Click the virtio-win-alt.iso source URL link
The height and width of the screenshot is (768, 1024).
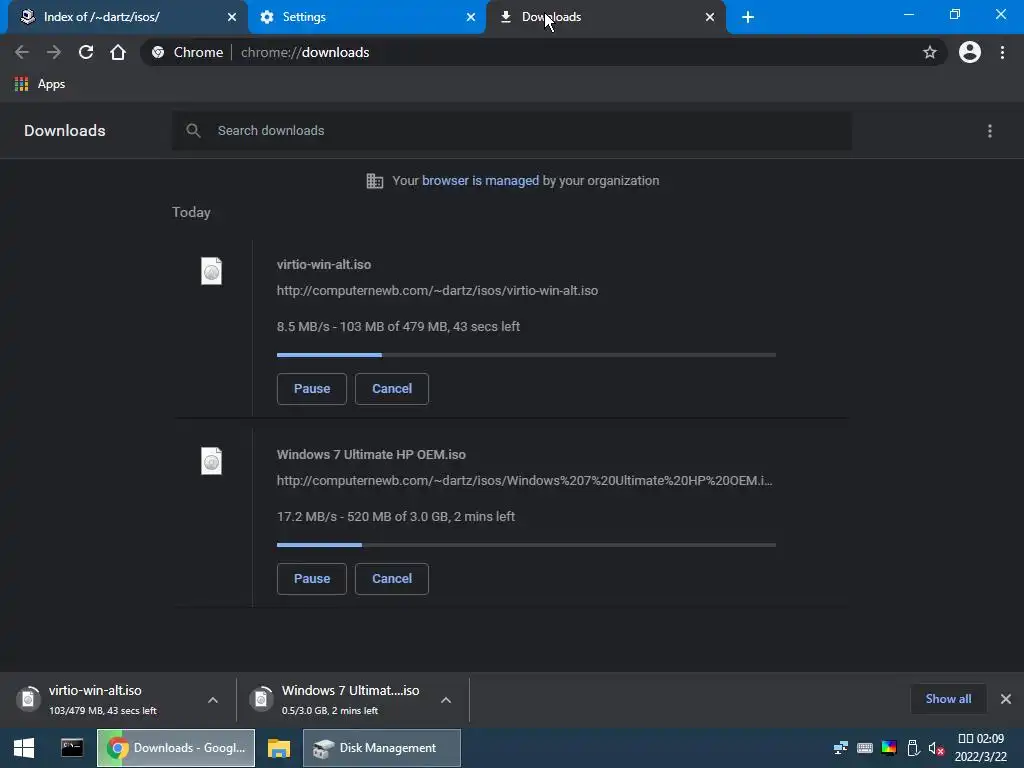coord(437,291)
